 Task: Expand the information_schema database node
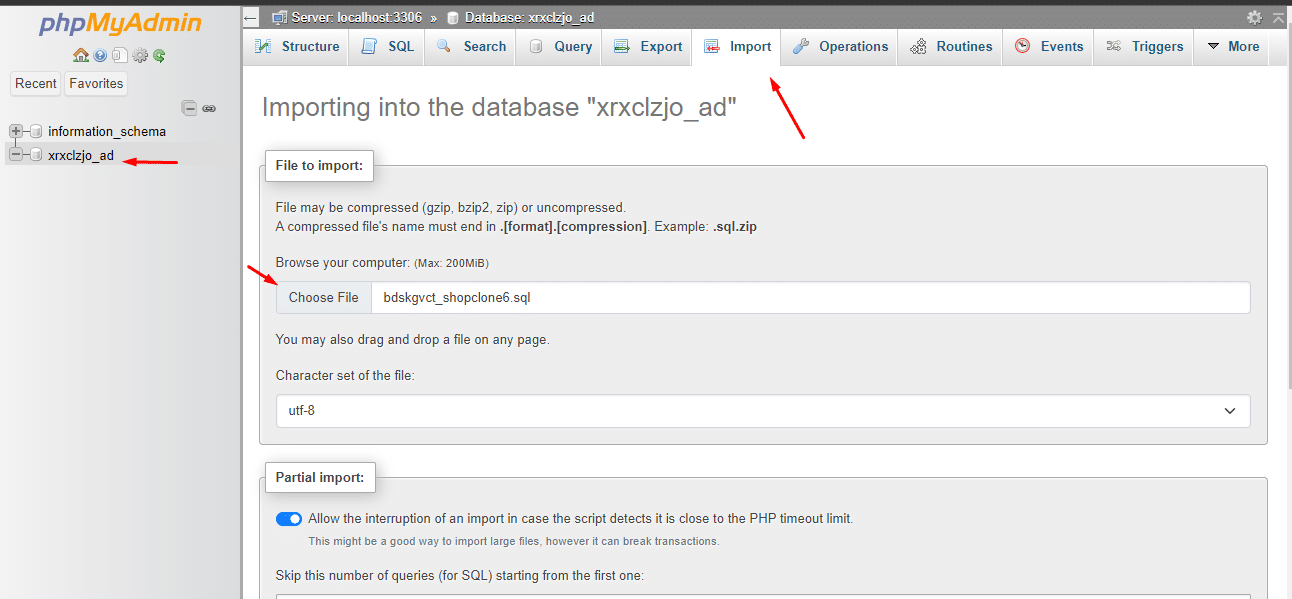pyautogui.click(x=16, y=131)
